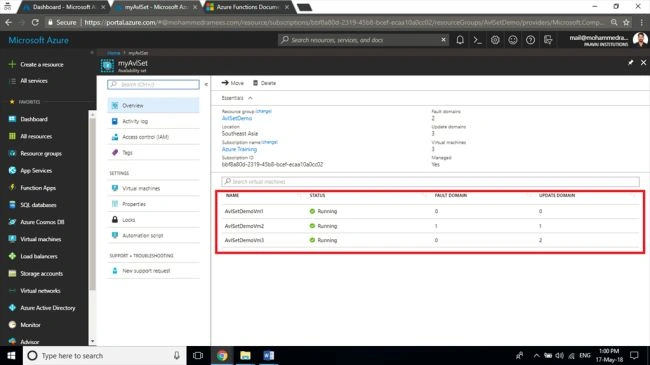
Task: Sort table by NAME column
Action: (x=232, y=195)
